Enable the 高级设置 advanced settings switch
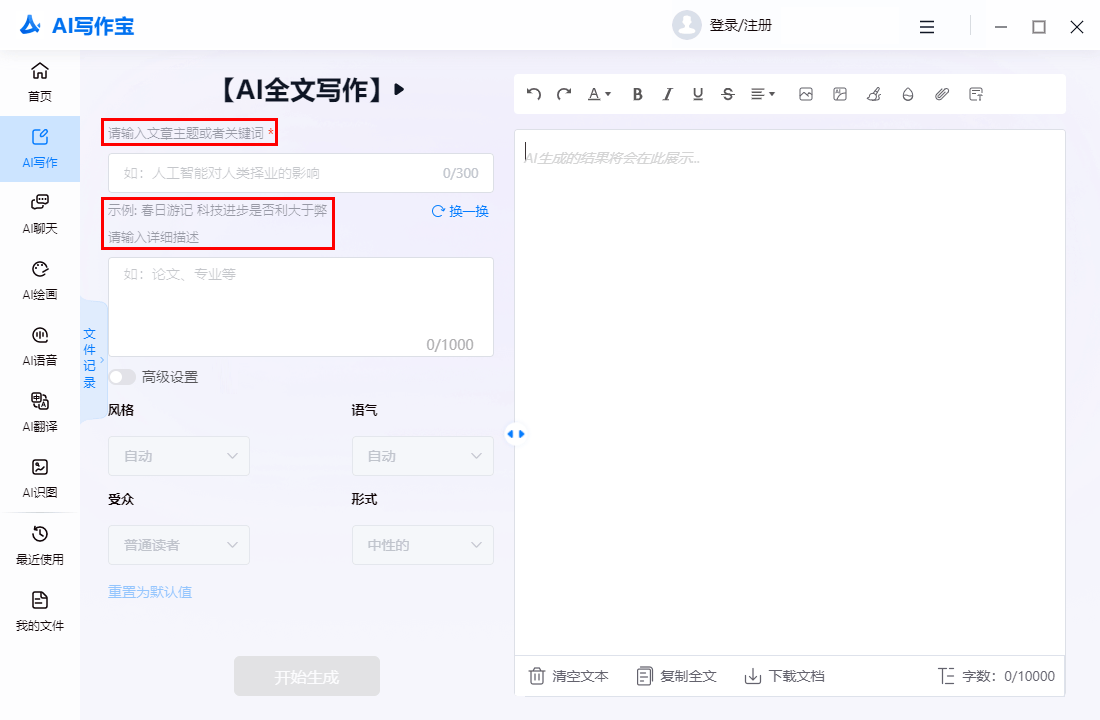 121,377
